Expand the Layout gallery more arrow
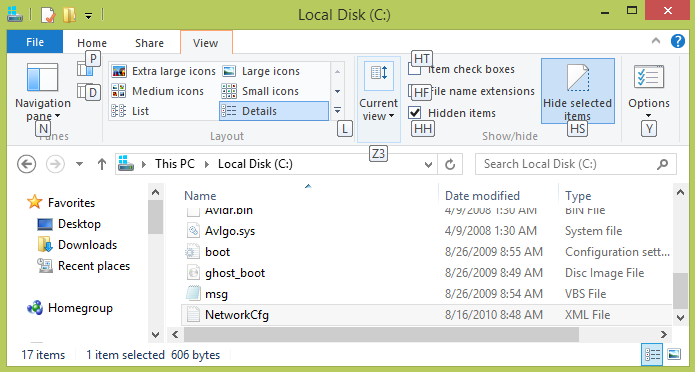The image size is (695, 372). 337,110
